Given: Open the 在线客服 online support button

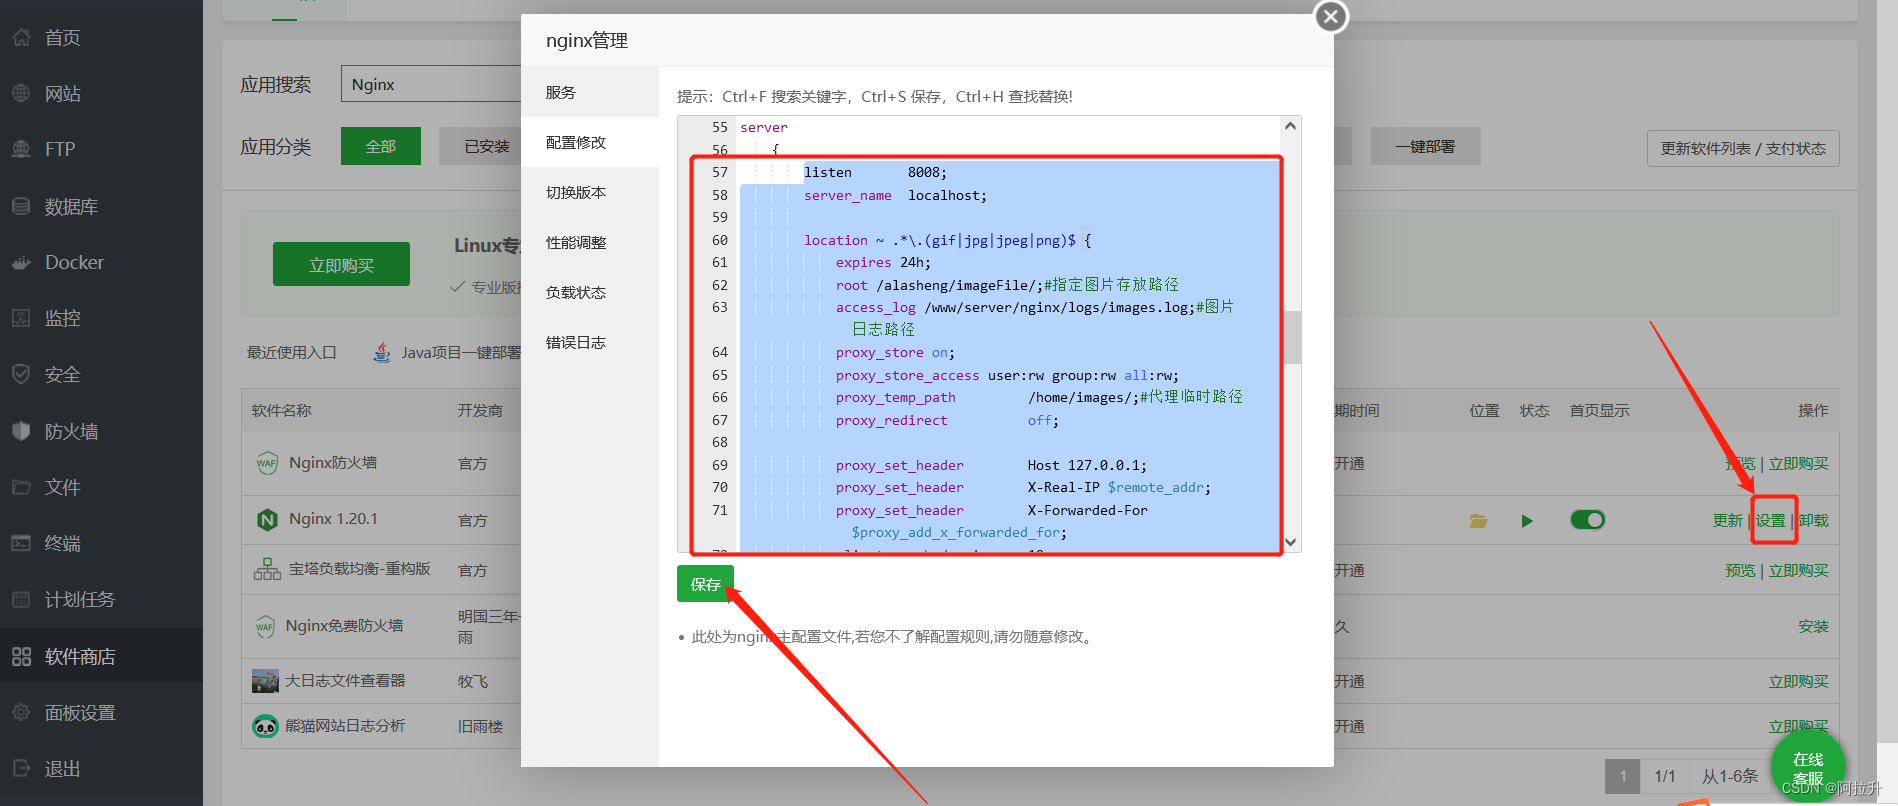Looking at the screenshot, I should [1808, 768].
